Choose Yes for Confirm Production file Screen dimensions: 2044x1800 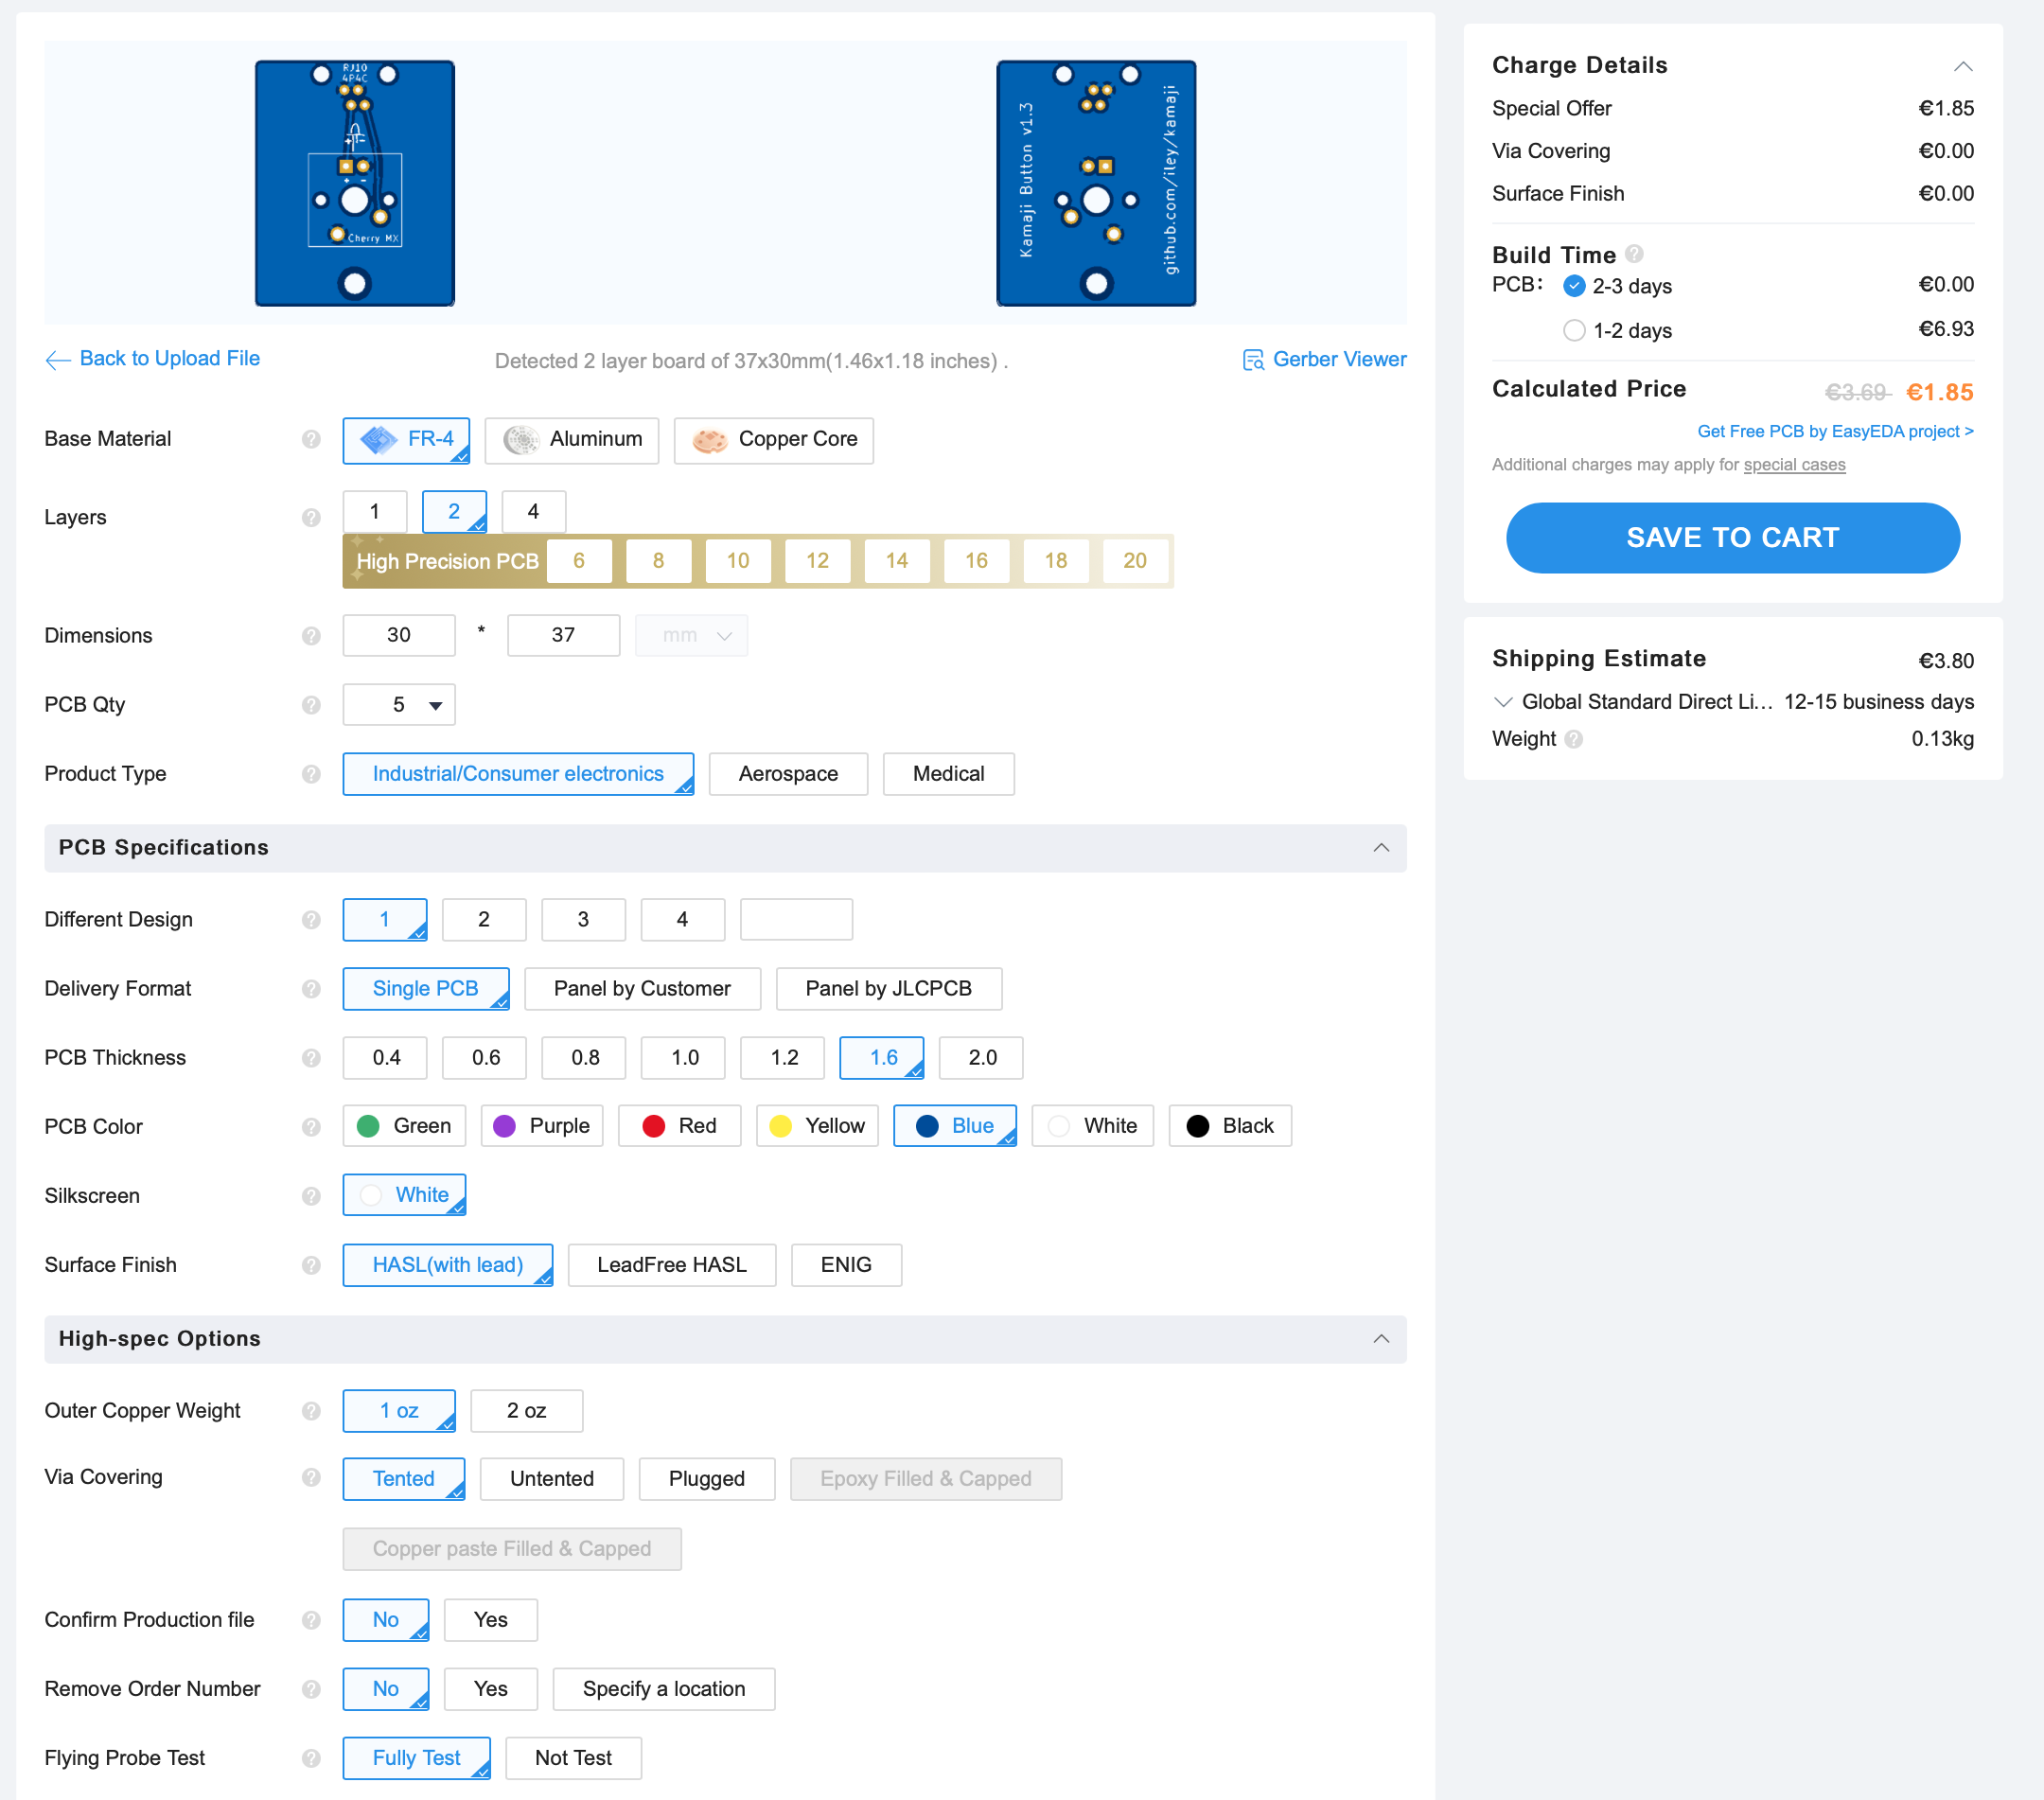(490, 1620)
